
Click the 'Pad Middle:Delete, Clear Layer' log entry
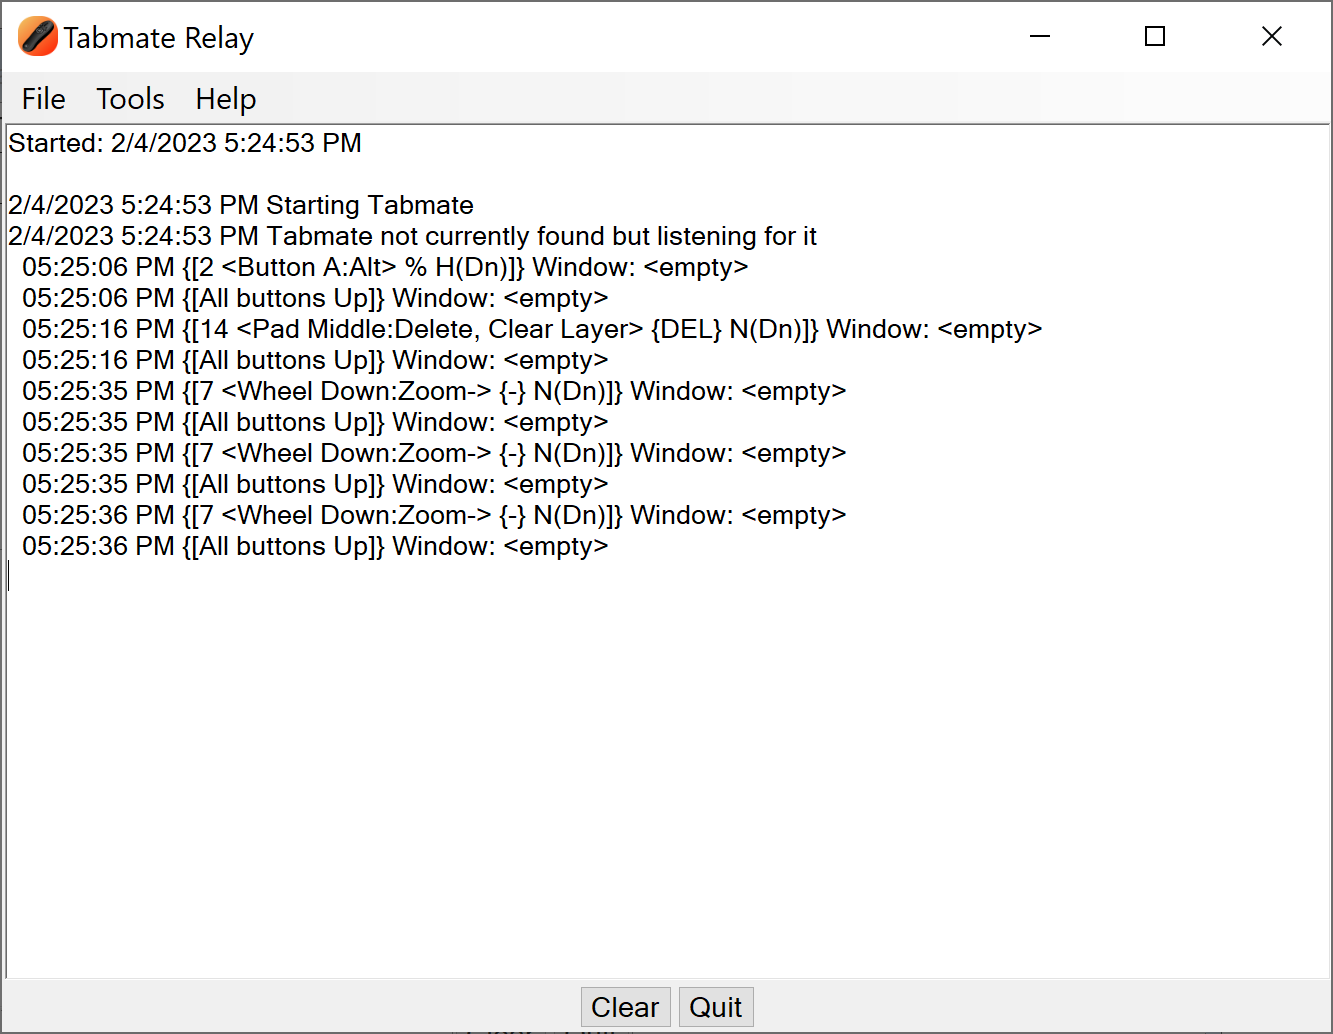(532, 329)
